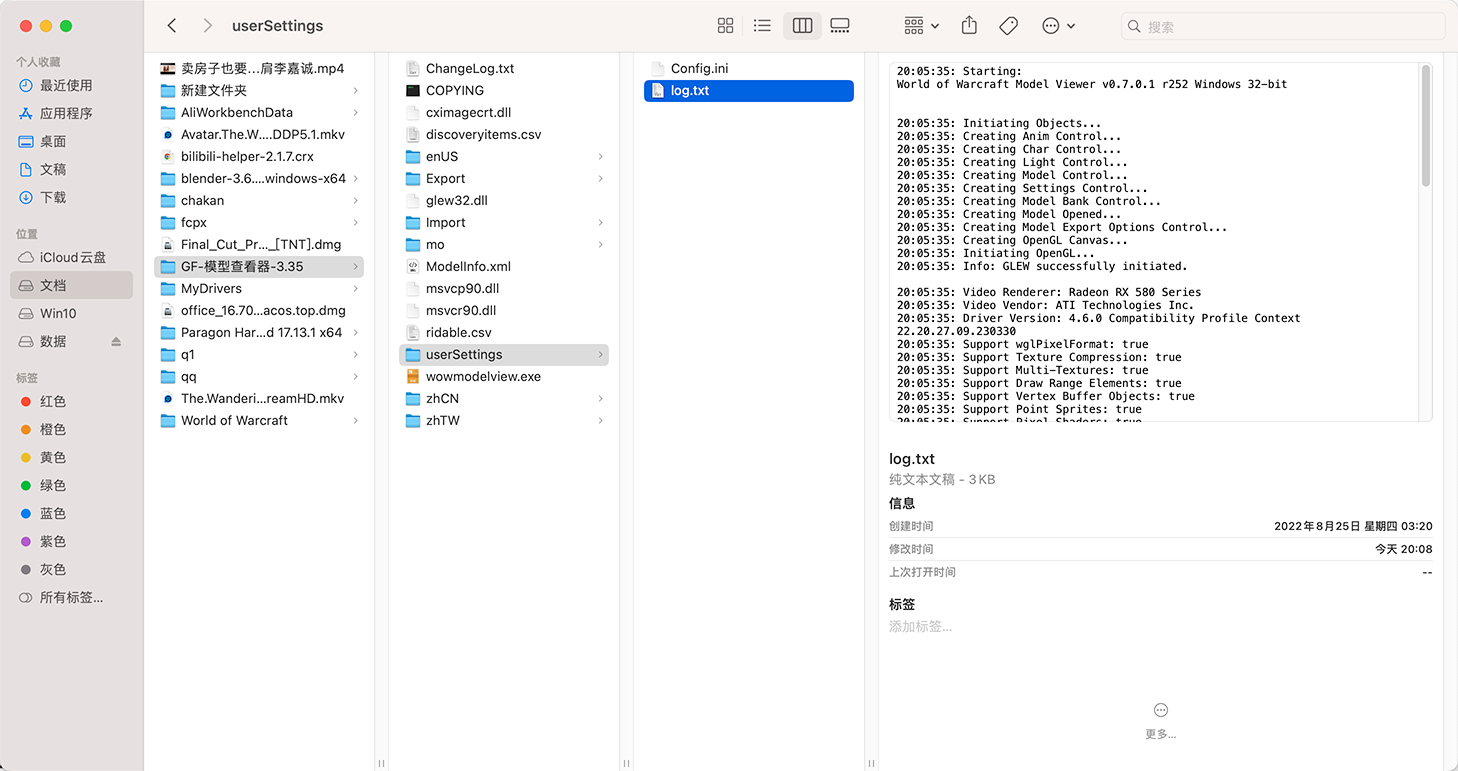
Task: Go back with the left chevron
Action: click(172, 26)
